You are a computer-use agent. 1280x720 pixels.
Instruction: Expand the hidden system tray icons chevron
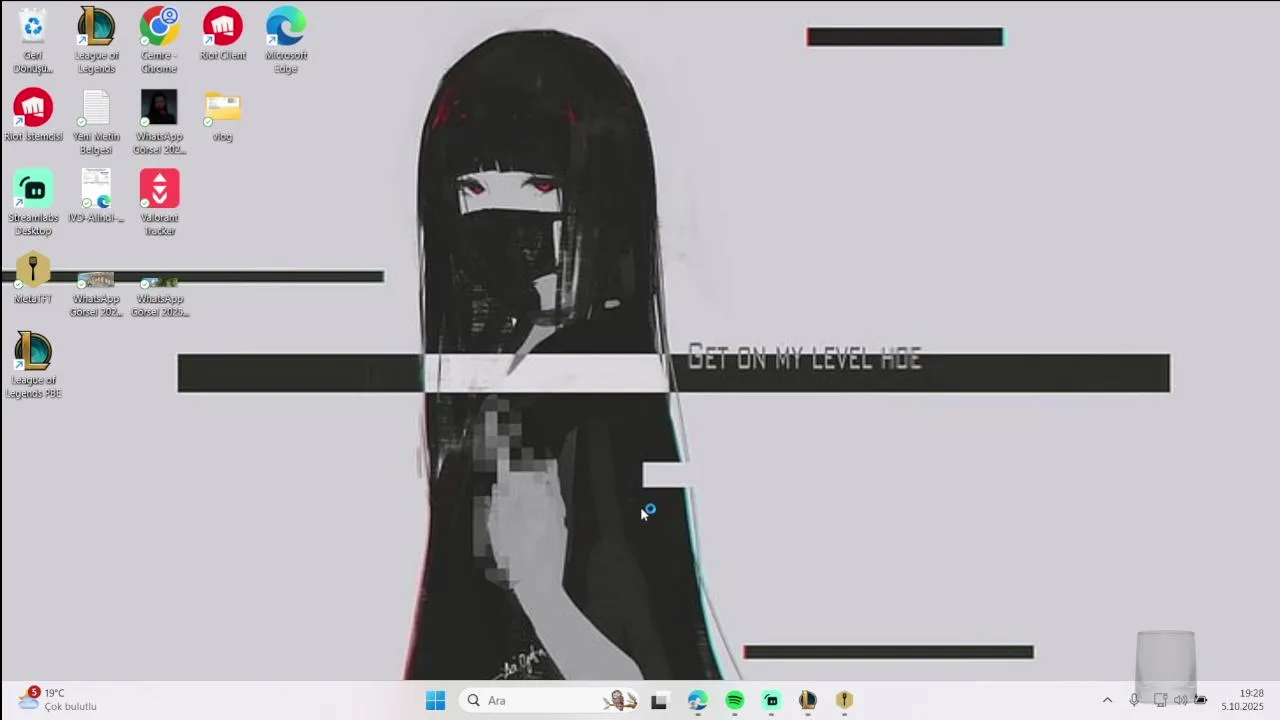point(1107,700)
